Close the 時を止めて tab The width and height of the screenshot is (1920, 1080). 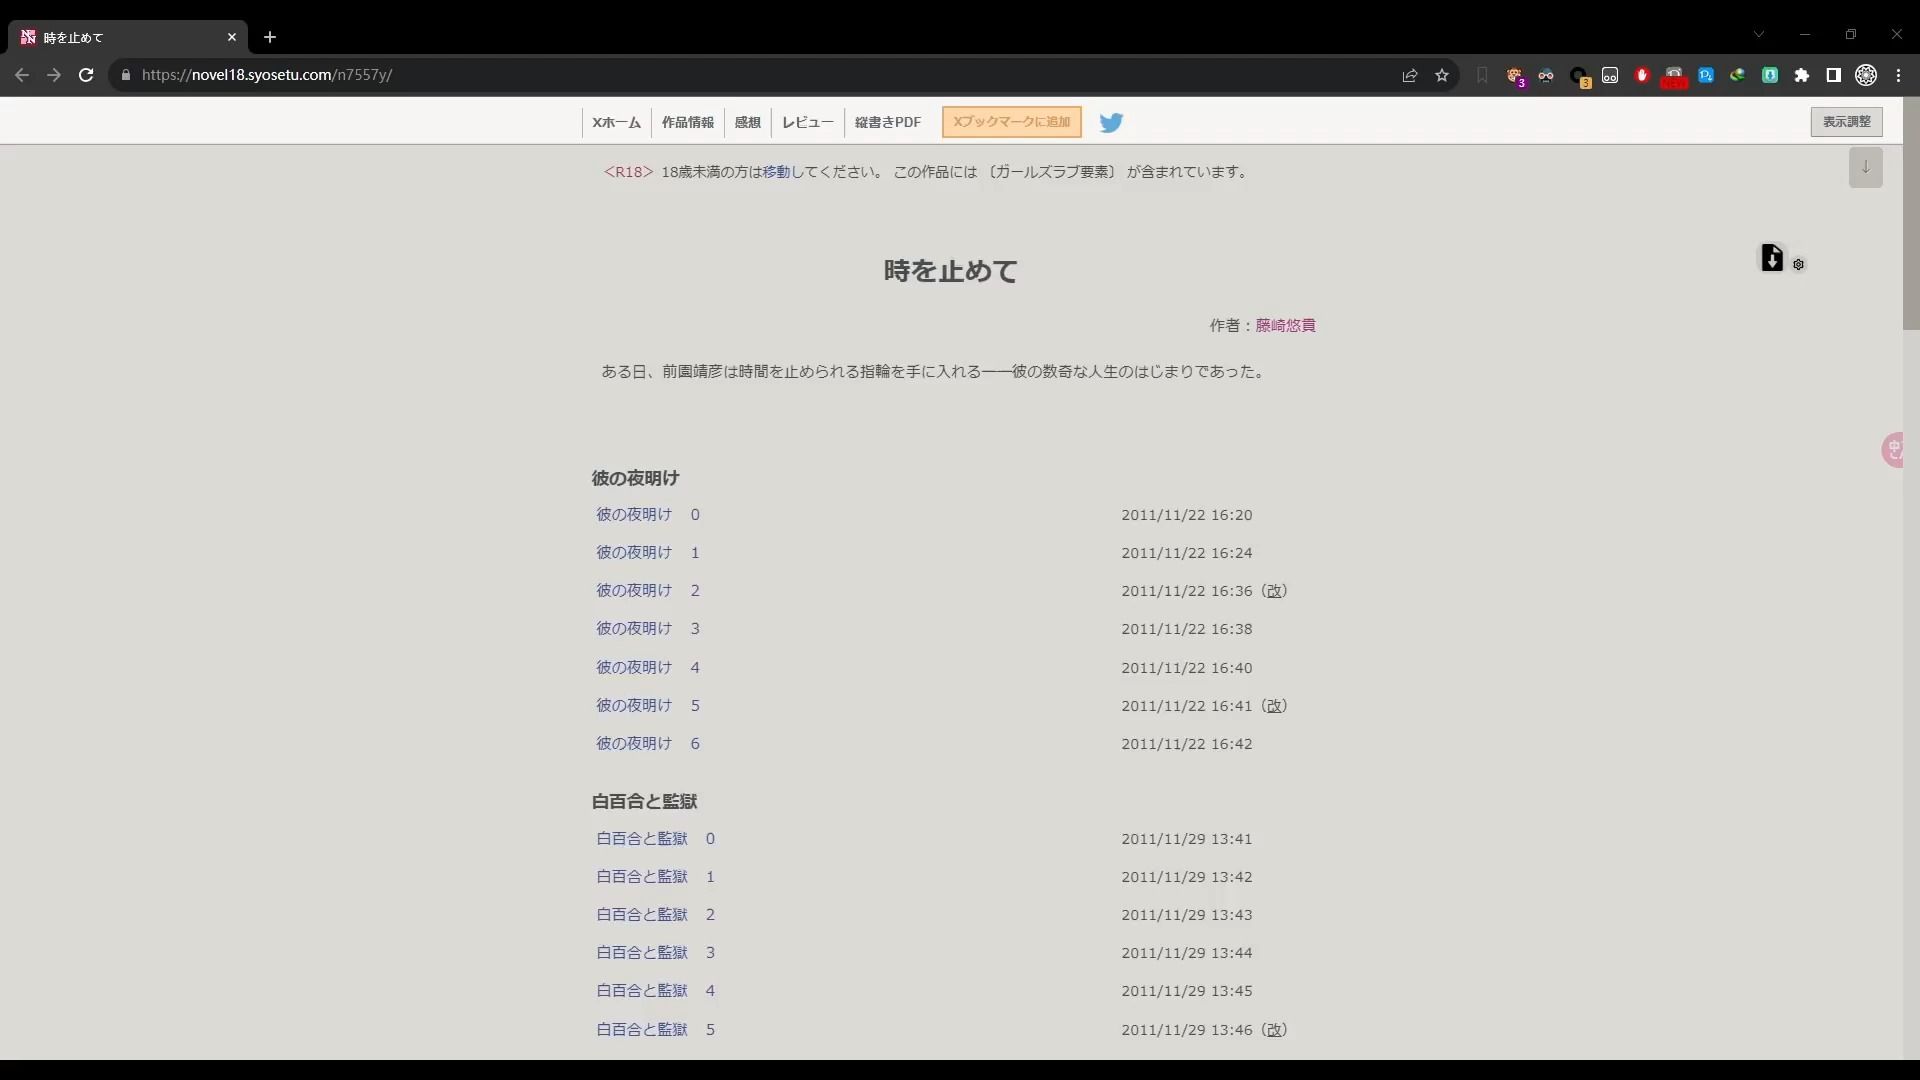[x=231, y=37]
